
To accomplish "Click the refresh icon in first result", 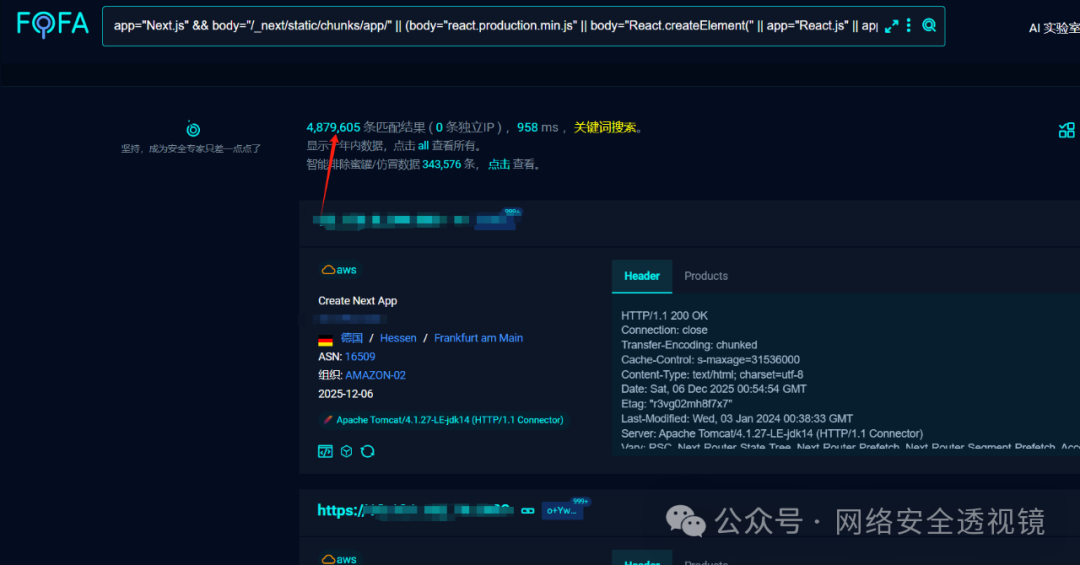I will pyautogui.click(x=368, y=451).
